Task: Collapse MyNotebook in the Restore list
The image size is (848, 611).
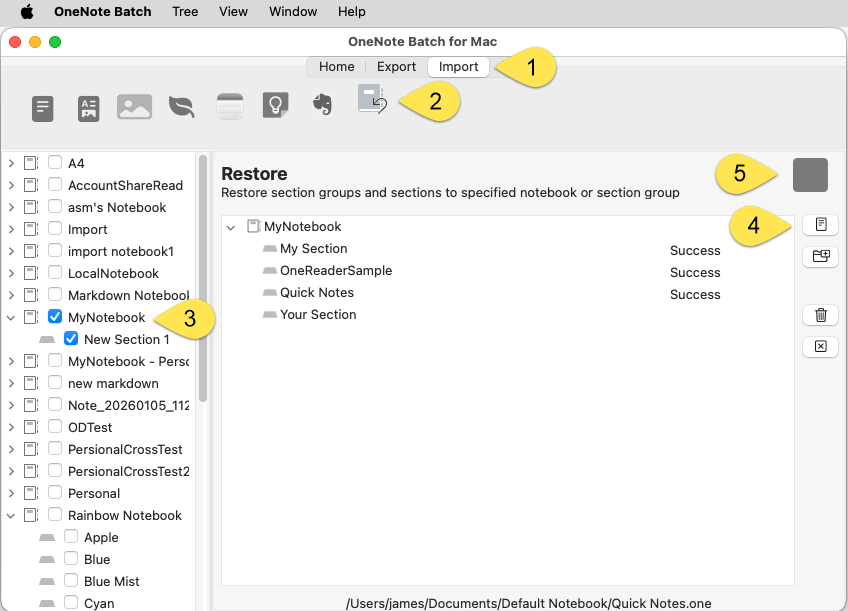Action: coord(231,228)
